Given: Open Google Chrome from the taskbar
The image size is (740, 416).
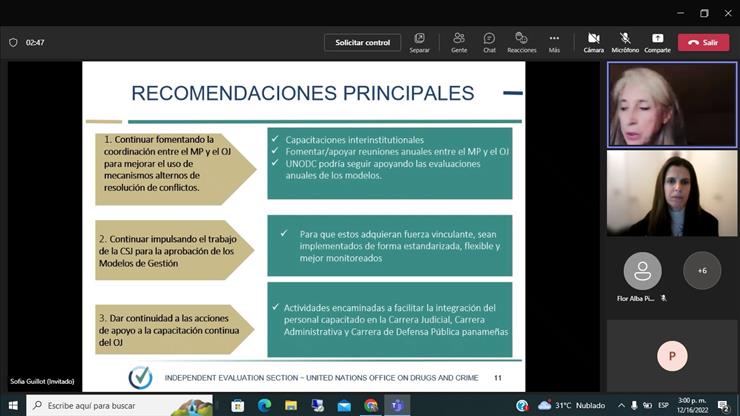Looking at the screenshot, I should click(x=371, y=406).
